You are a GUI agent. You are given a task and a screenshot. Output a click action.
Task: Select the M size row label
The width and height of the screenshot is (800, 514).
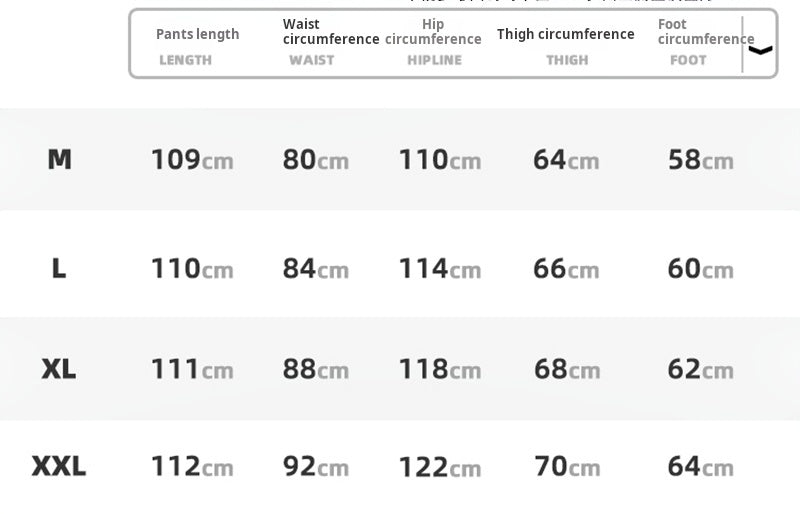click(60, 159)
